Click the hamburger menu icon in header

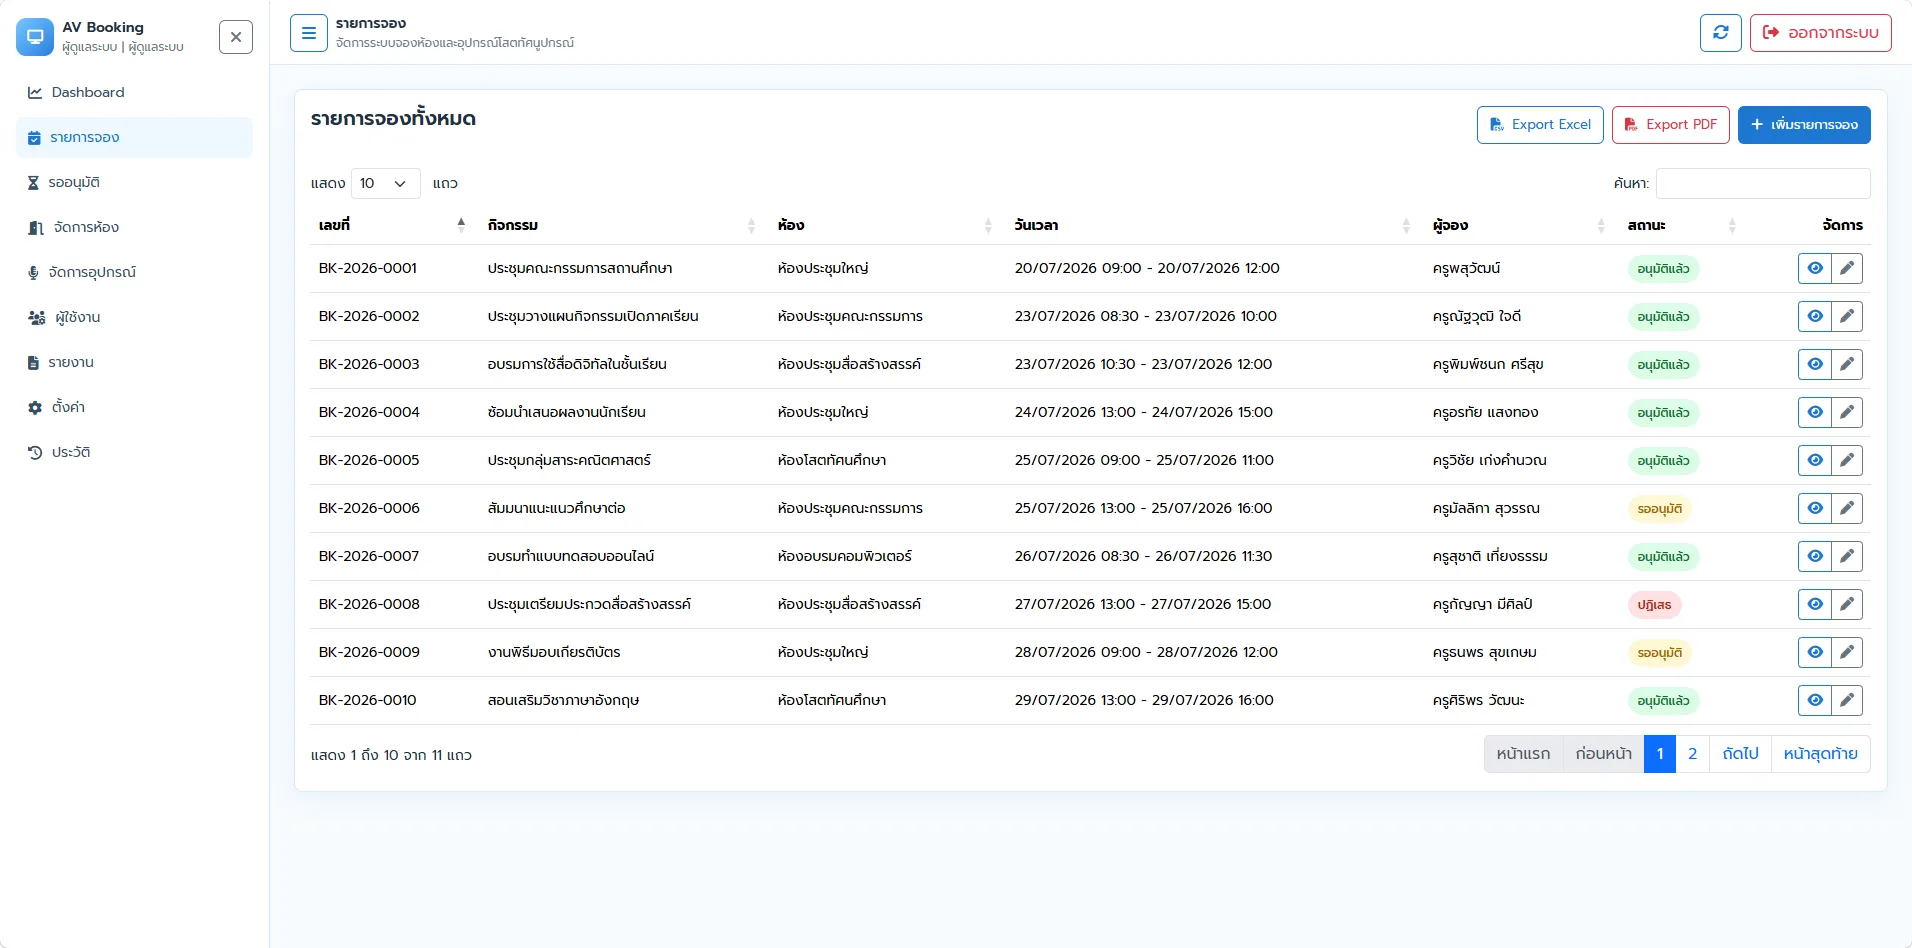[x=309, y=33]
